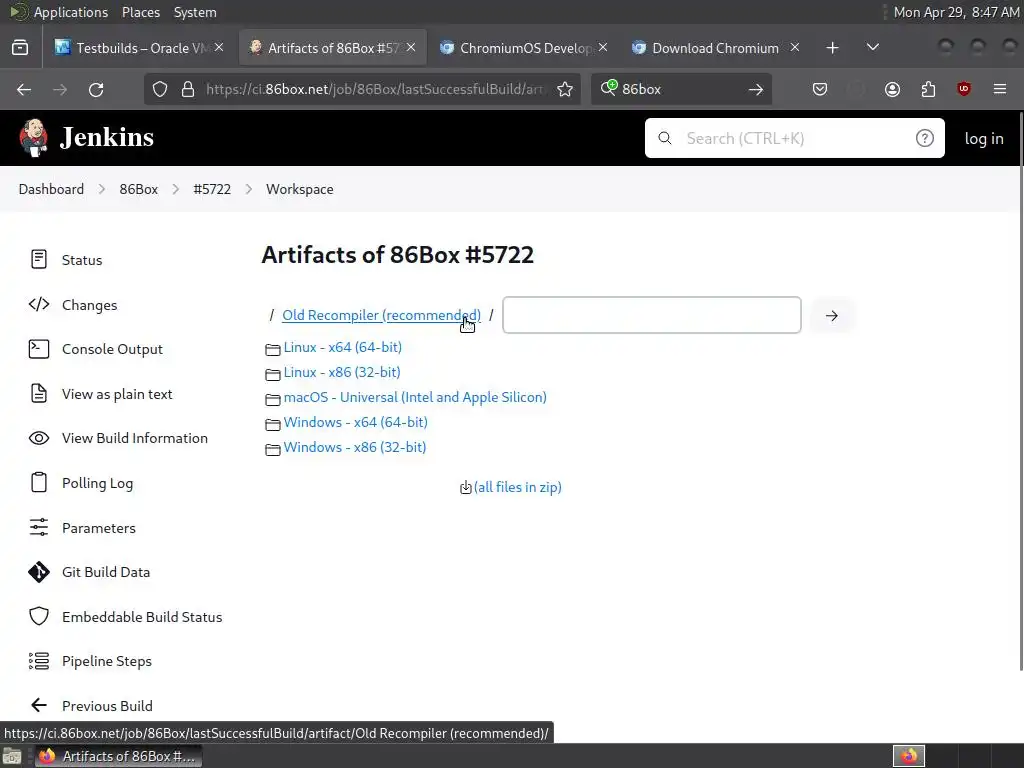The image size is (1024, 768).
Task: Go back with browser back arrow
Action: pos(24,89)
